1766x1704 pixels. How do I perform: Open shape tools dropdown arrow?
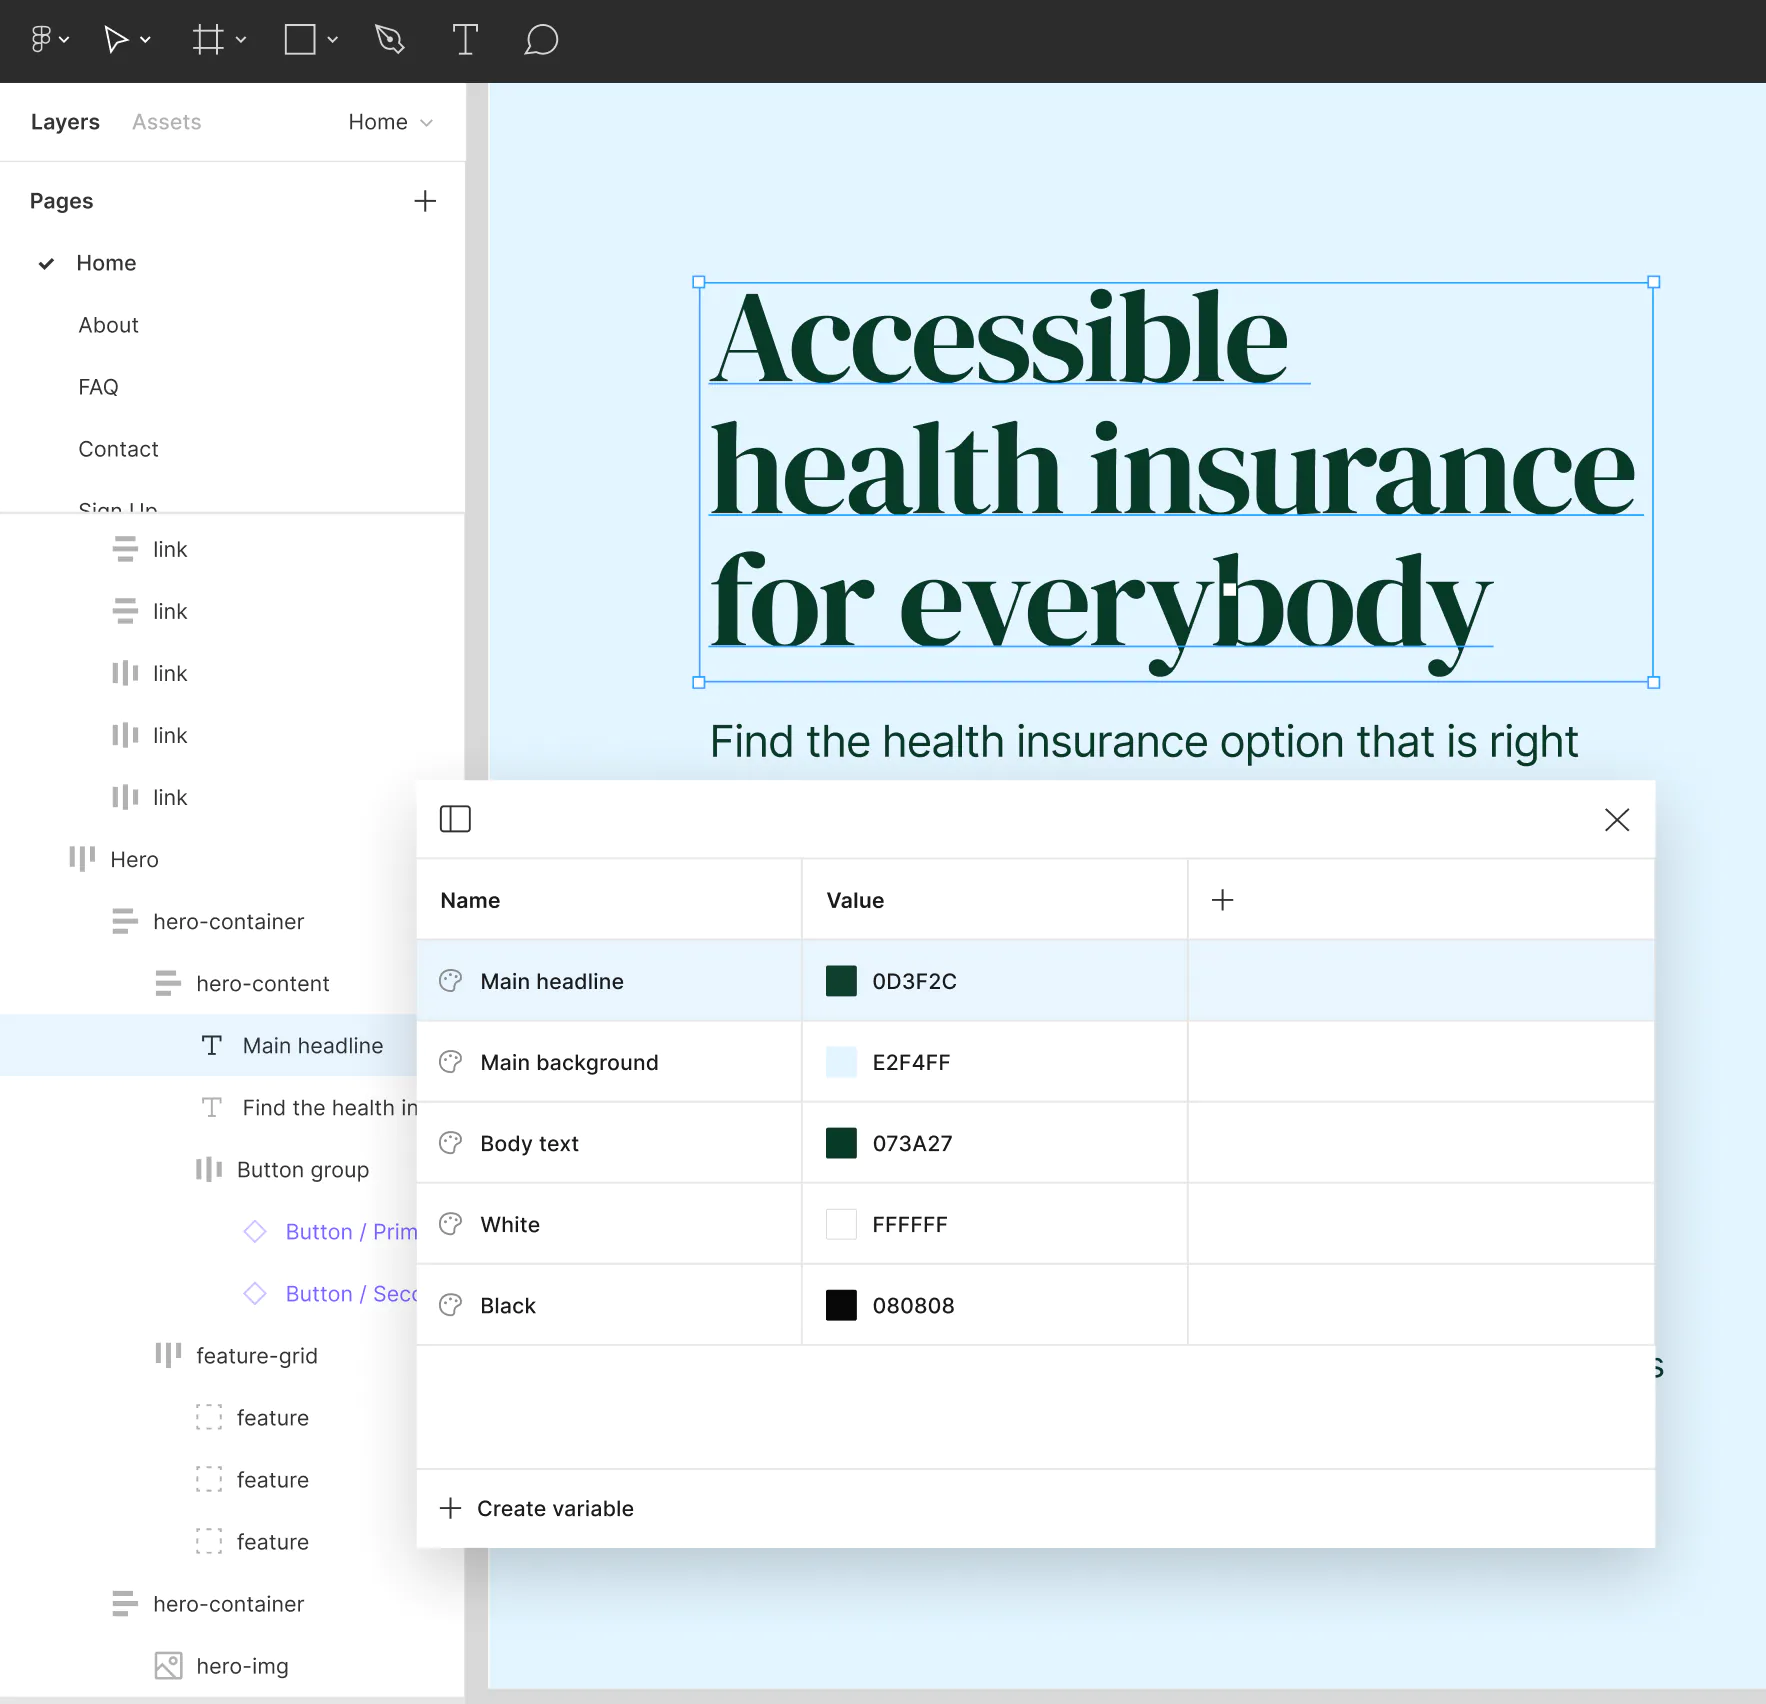(x=333, y=40)
